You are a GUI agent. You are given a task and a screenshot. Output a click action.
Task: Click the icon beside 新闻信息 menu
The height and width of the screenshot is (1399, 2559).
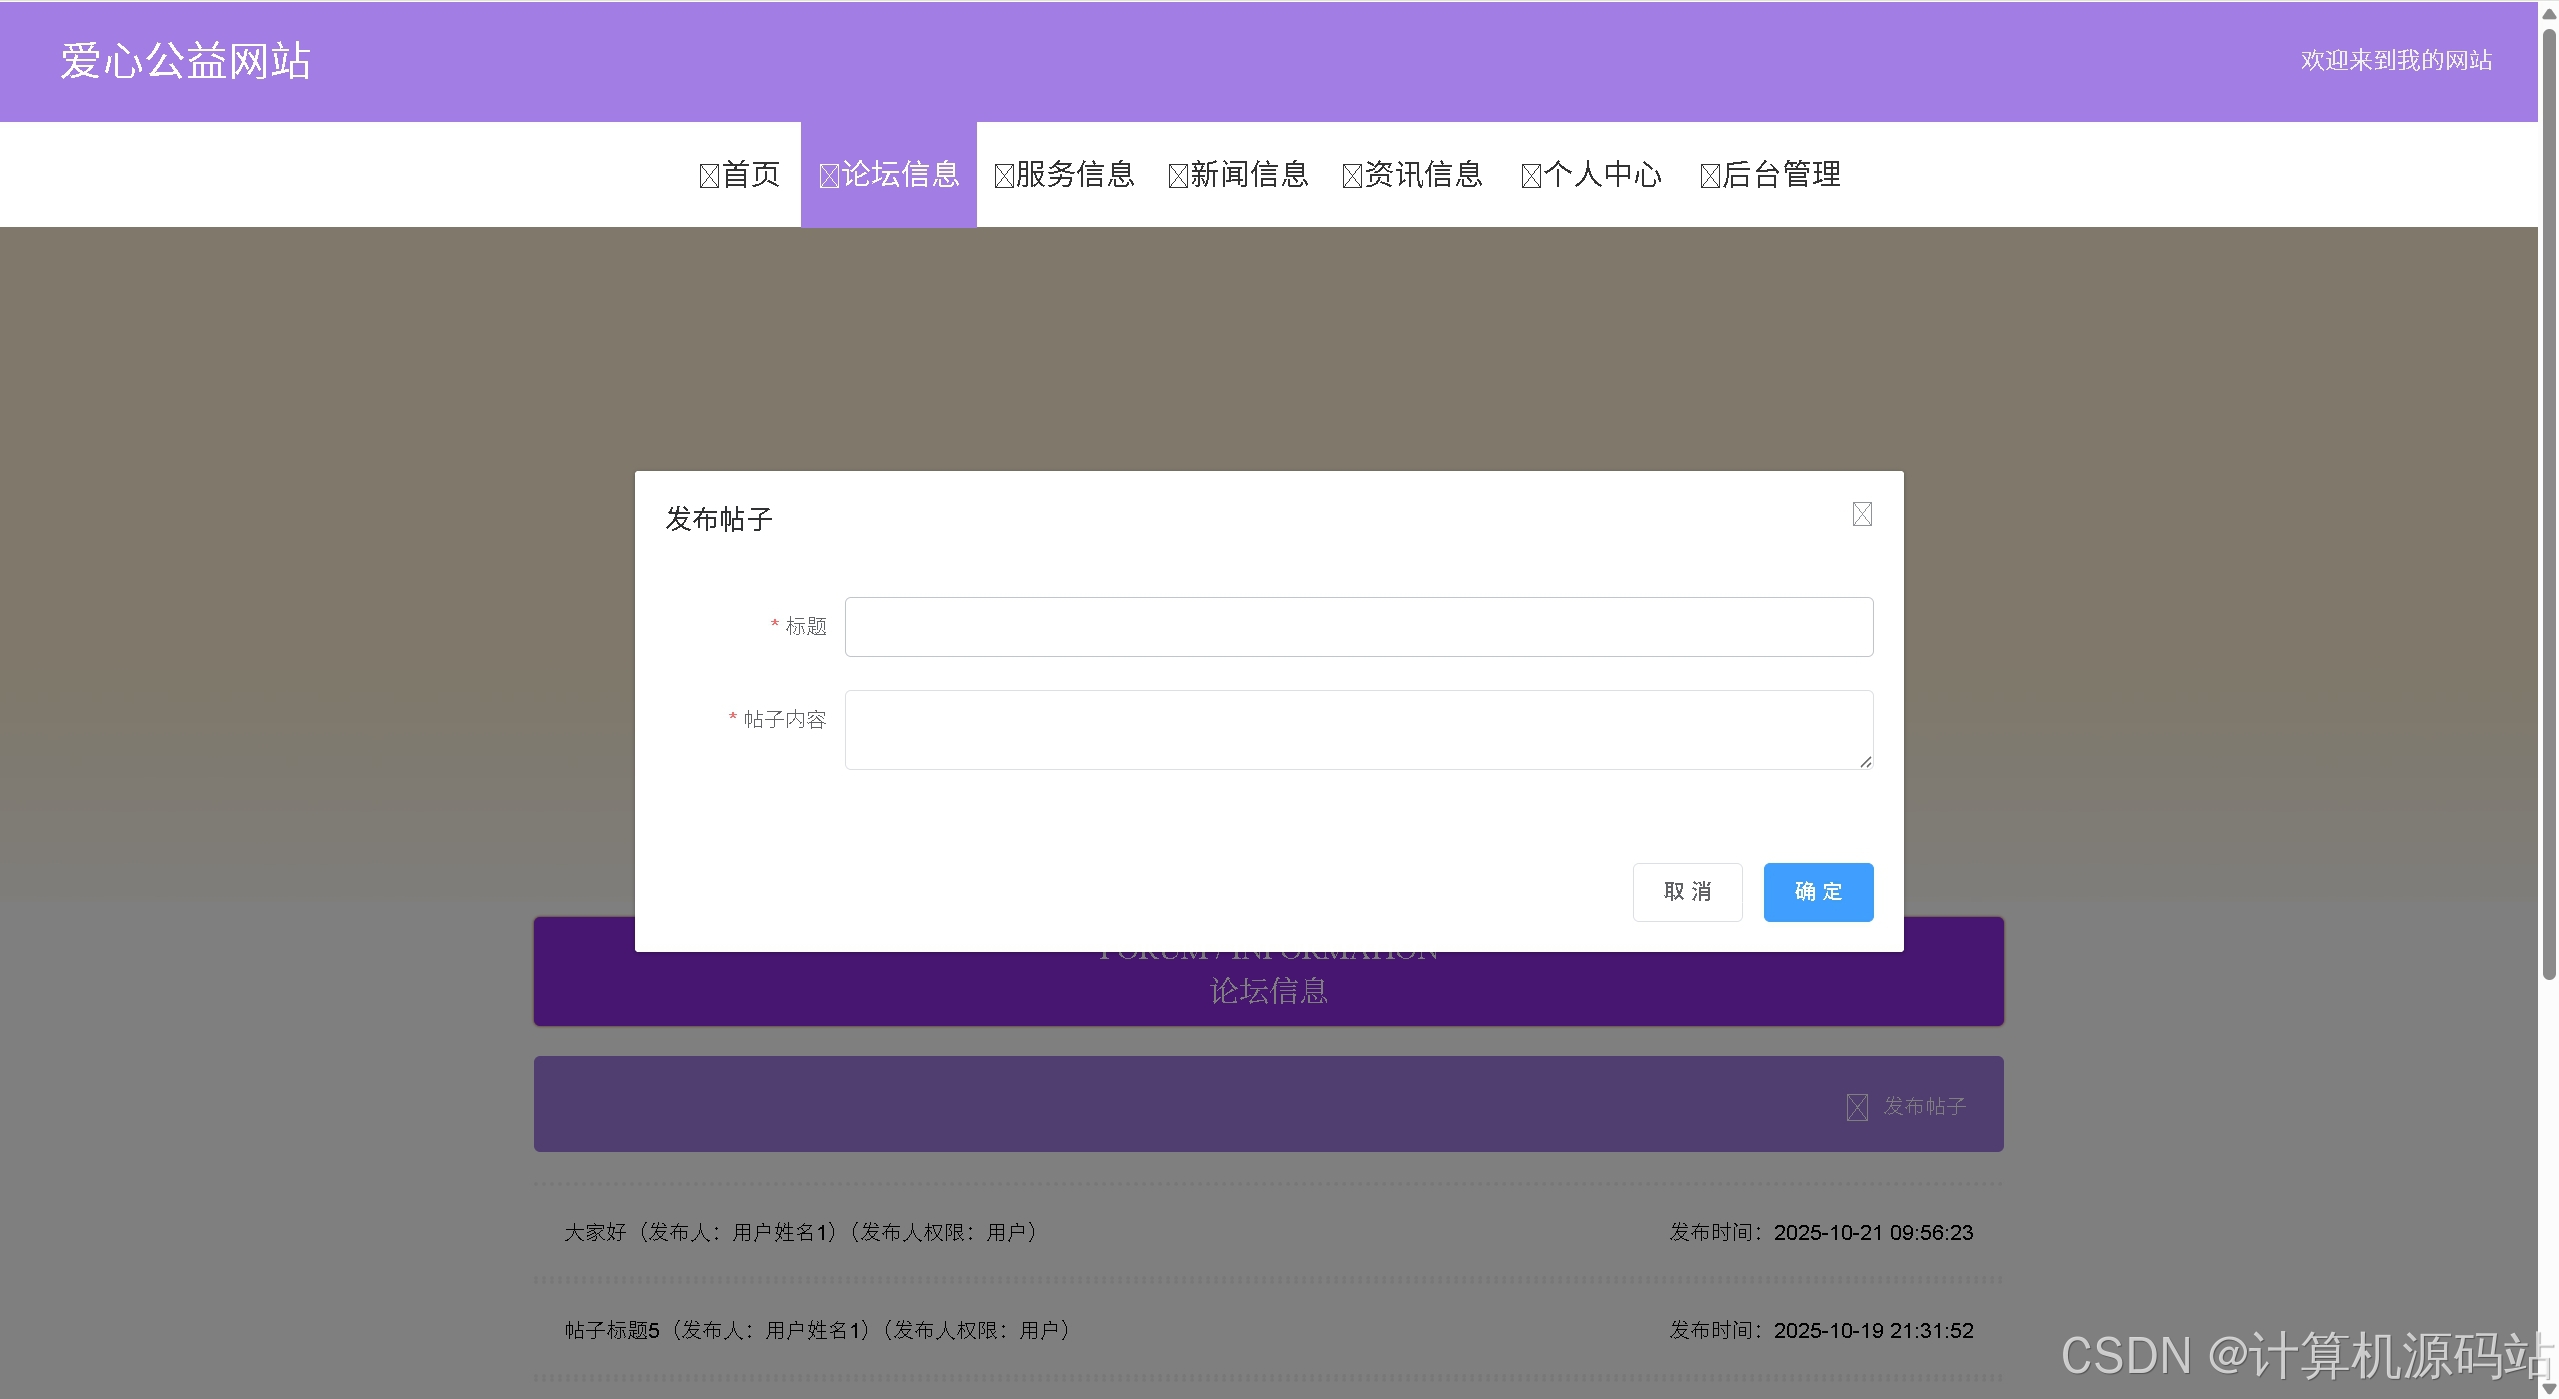coord(1178,177)
